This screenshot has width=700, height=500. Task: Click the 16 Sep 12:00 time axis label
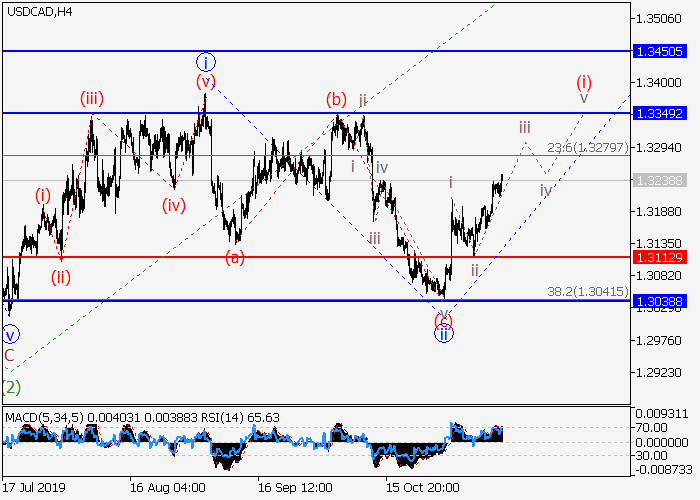pos(294,488)
